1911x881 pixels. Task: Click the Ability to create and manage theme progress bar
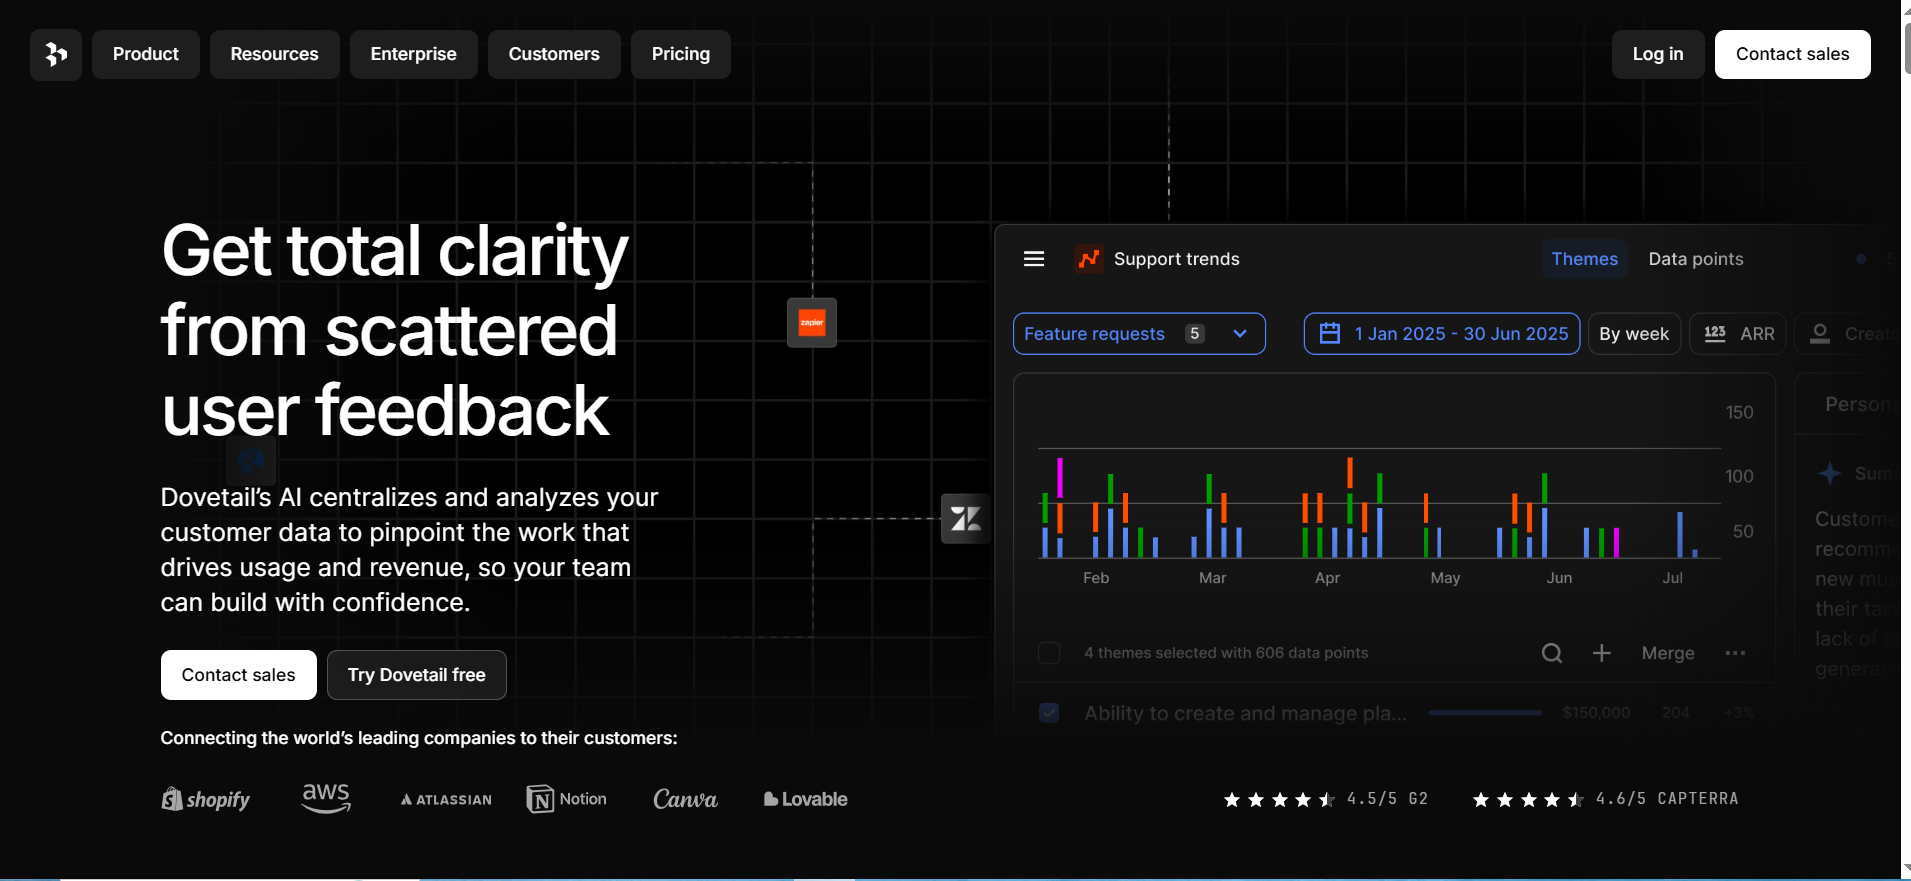tap(1485, 713)
